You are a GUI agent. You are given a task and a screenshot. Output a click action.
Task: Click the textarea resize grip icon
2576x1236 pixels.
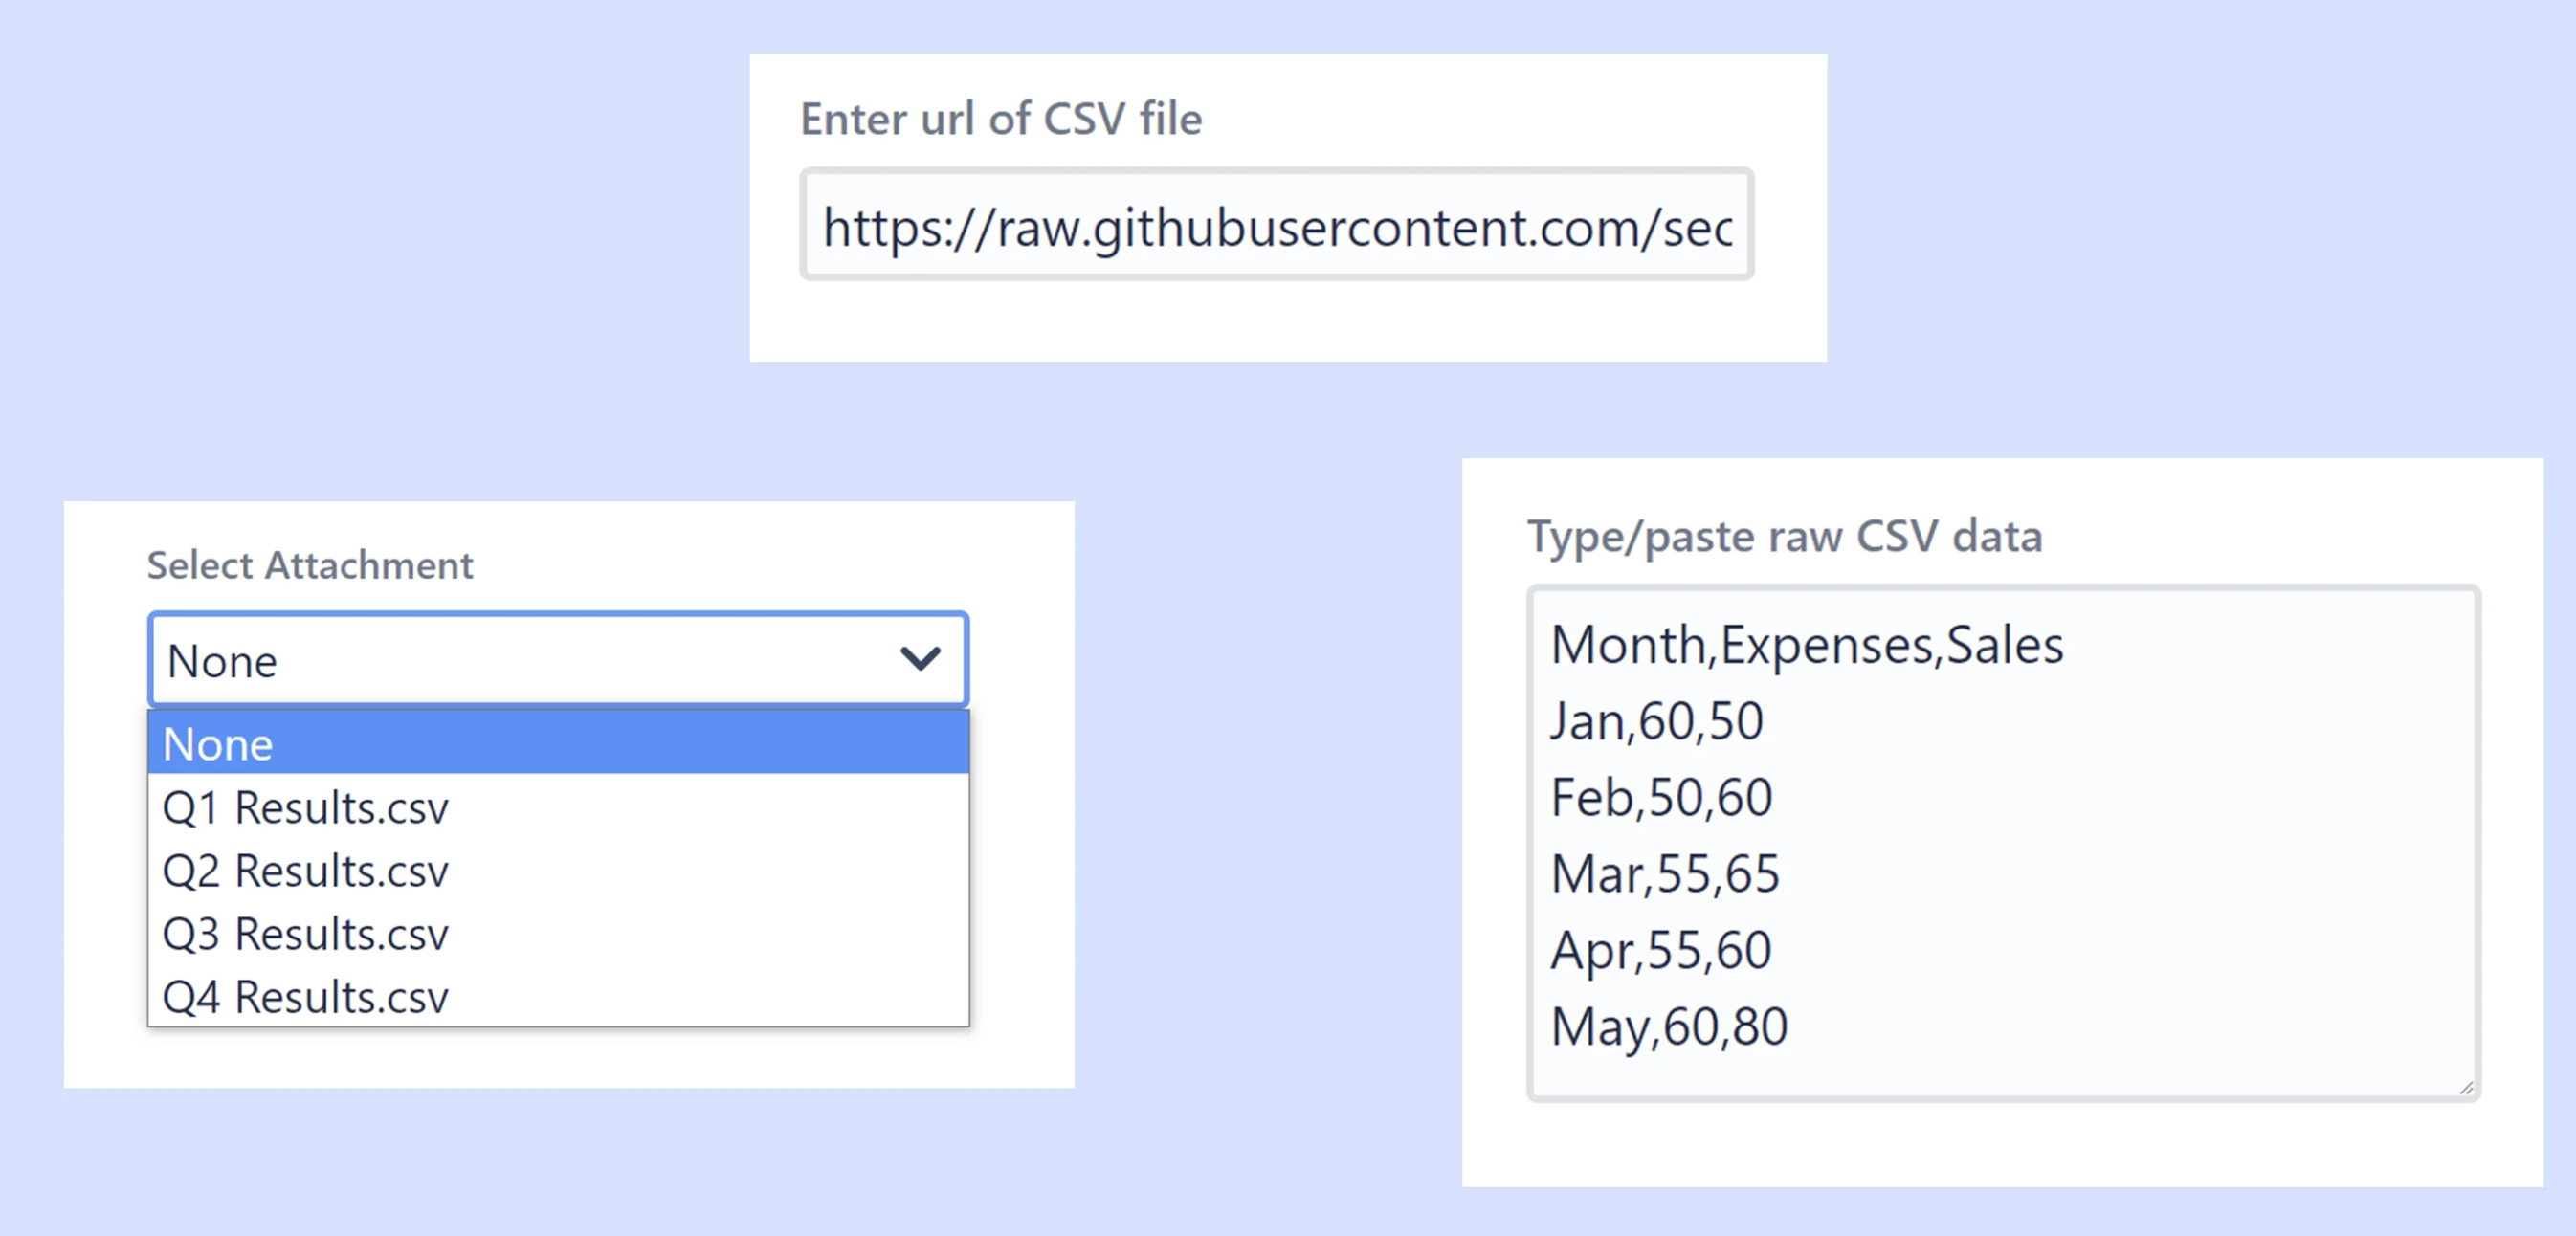click(2465, 1087)
